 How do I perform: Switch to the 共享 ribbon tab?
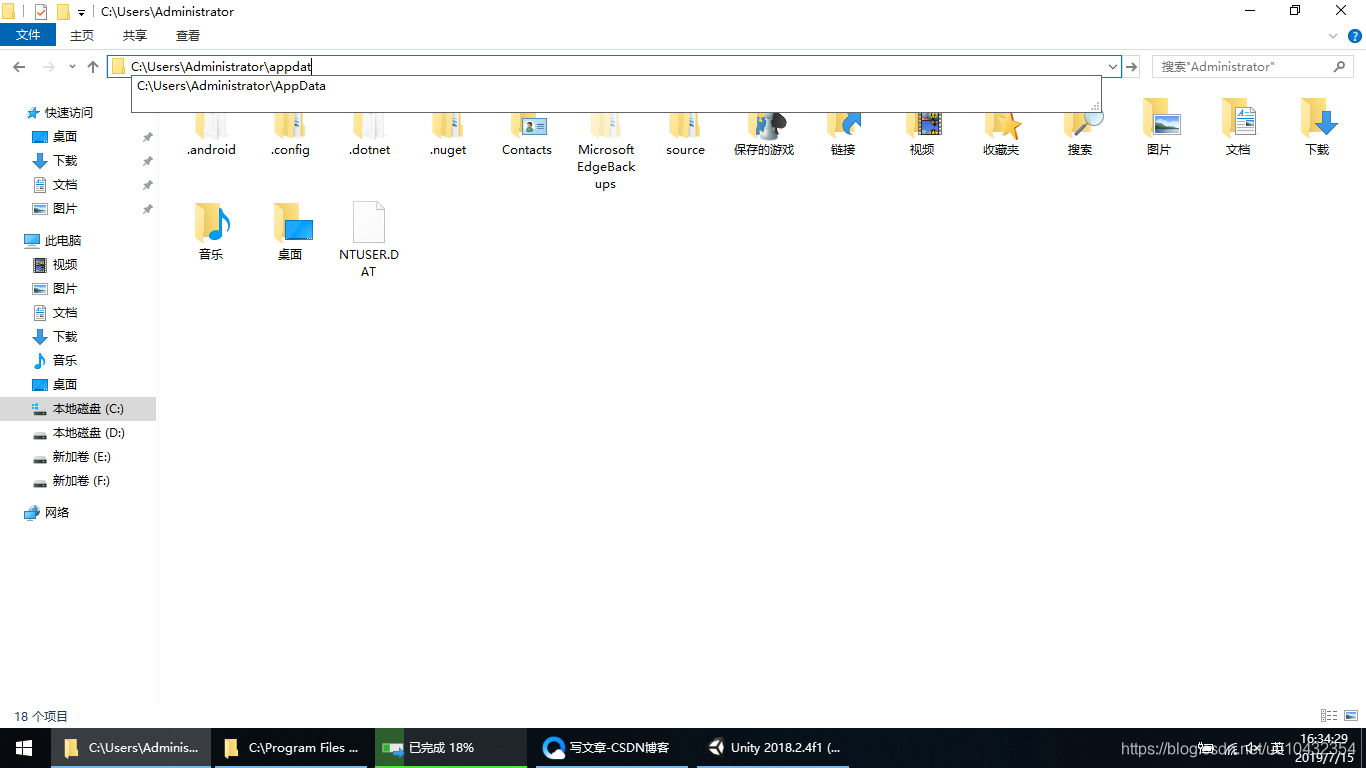[135, 35]
